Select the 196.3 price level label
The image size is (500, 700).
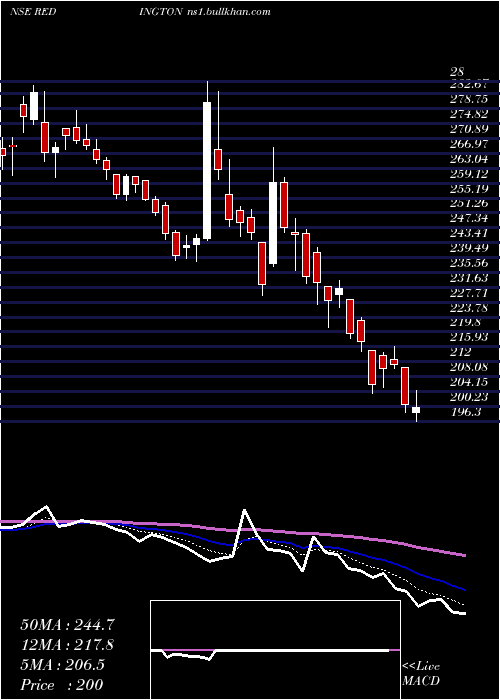tap(467, 412)
